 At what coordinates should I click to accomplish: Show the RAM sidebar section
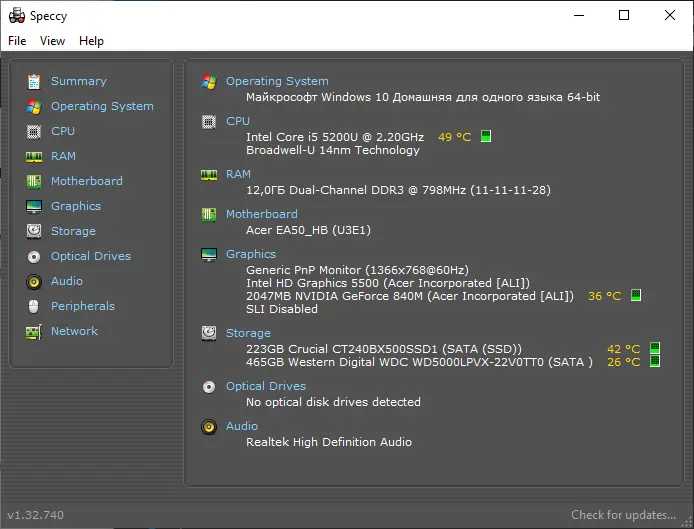click(x=63, y=156)
